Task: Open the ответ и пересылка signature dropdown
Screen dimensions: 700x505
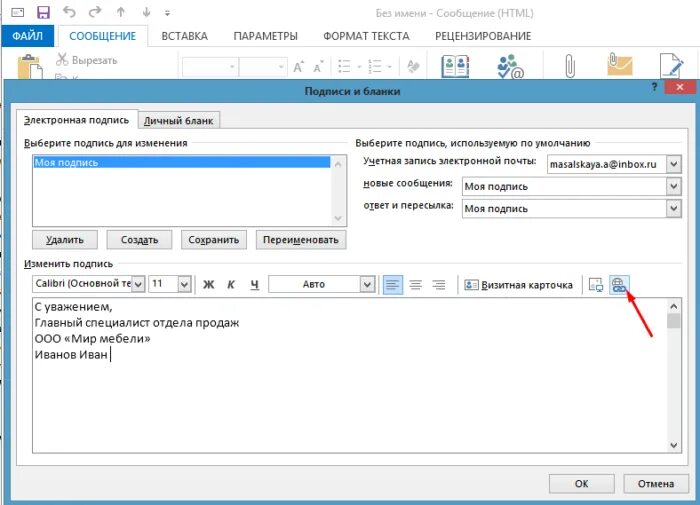Action: click(x=673, y=209)
